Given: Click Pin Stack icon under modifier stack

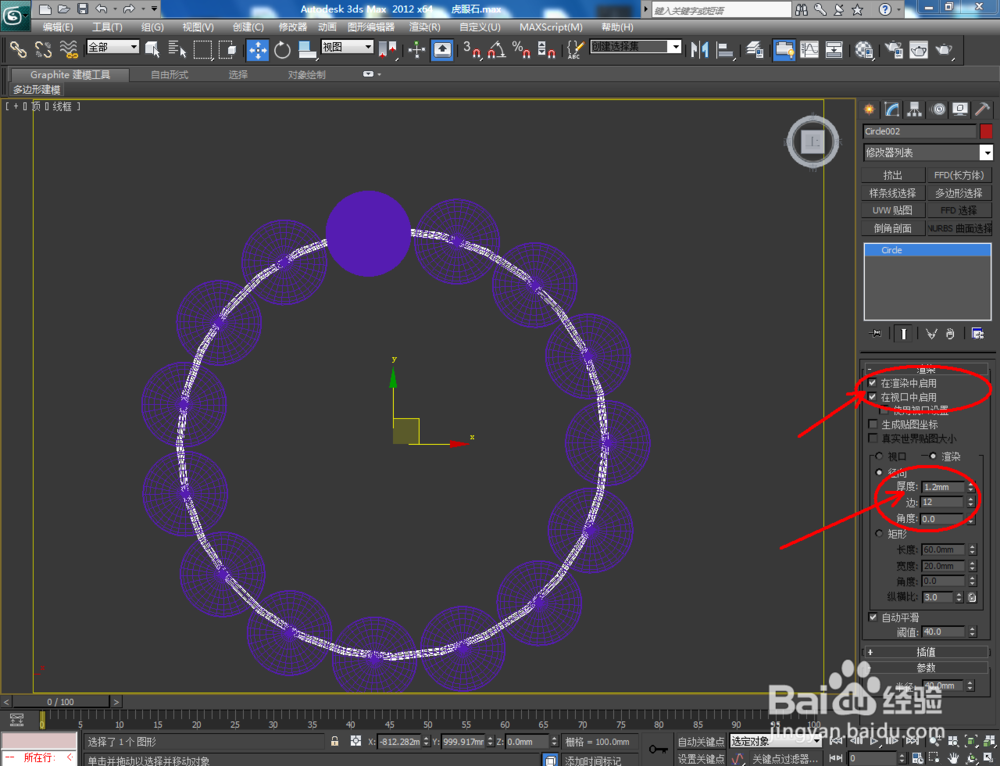Looking at the screenshot, I should pyautogui.click(x=875, y=334).
